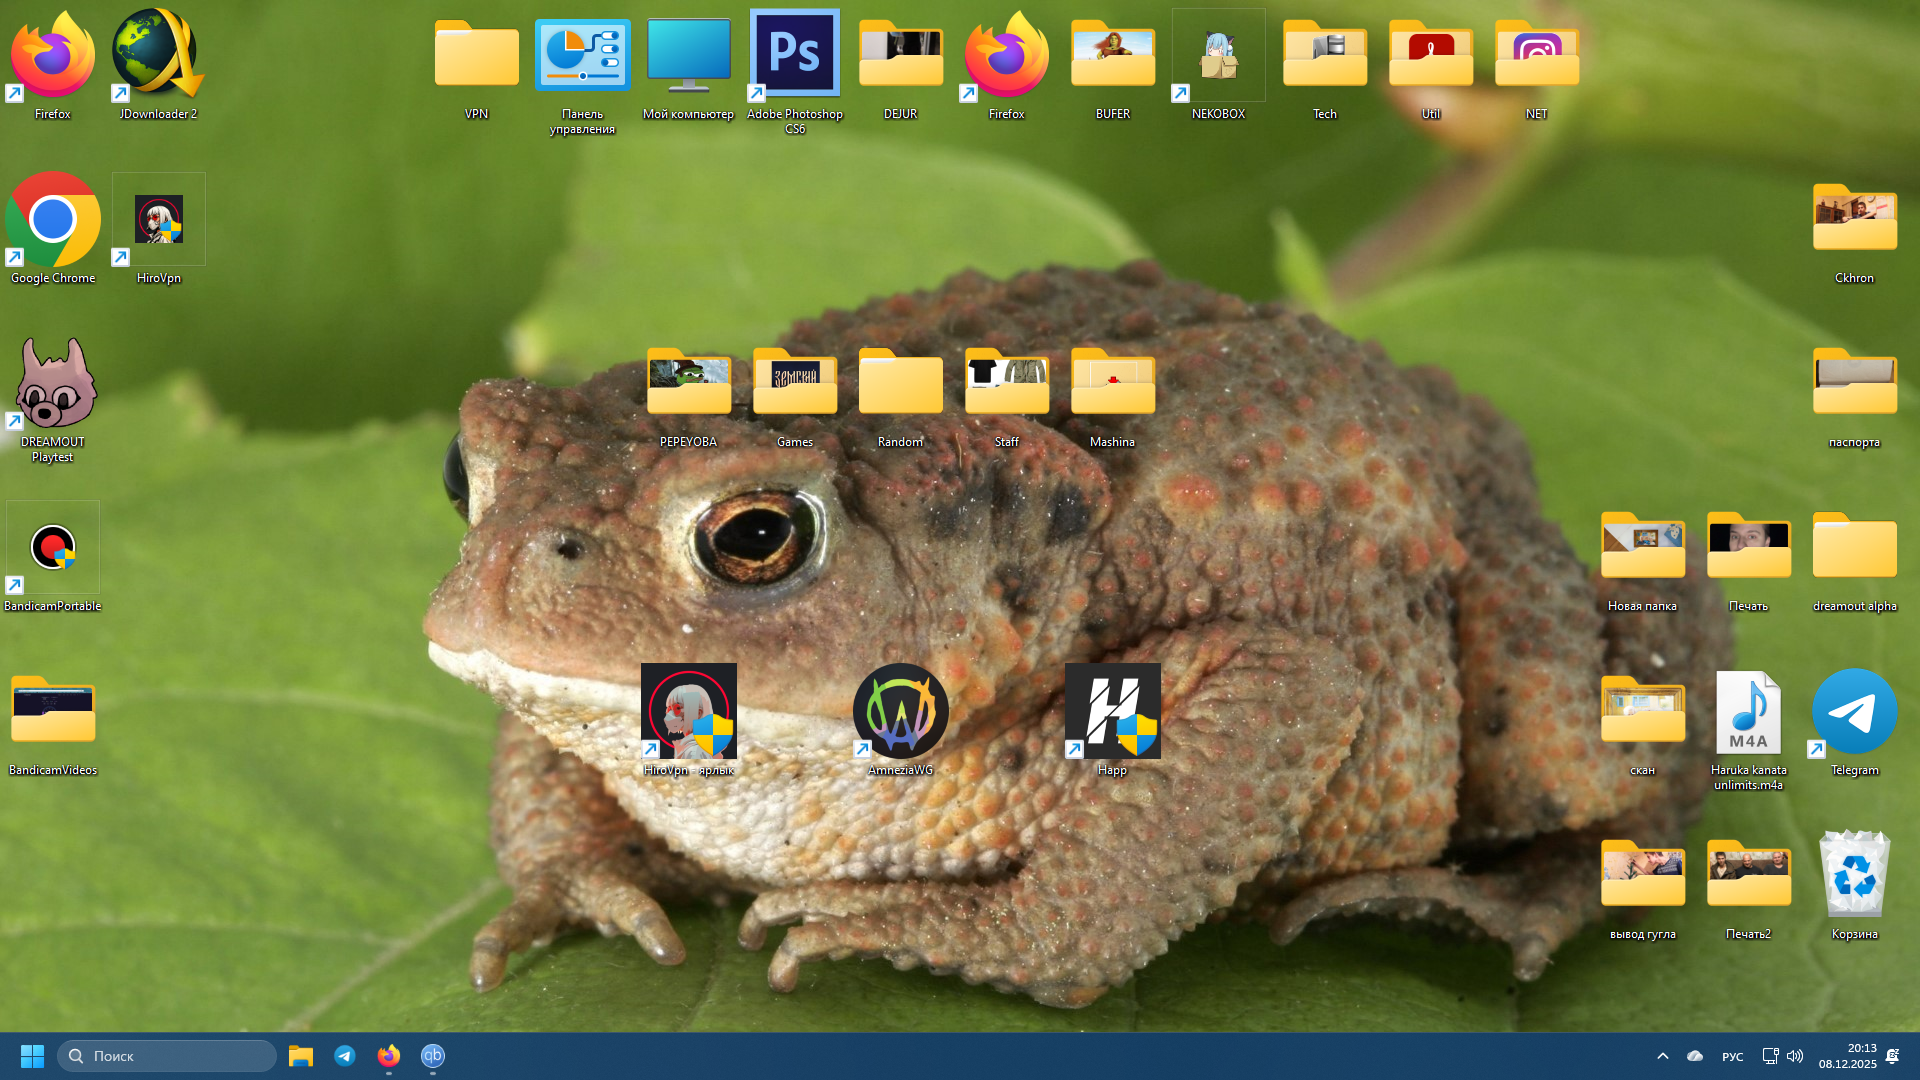Expand the hidden system tray icons chevron
Viewport: 1920px width, 1080px height.
point(1662,1056)
